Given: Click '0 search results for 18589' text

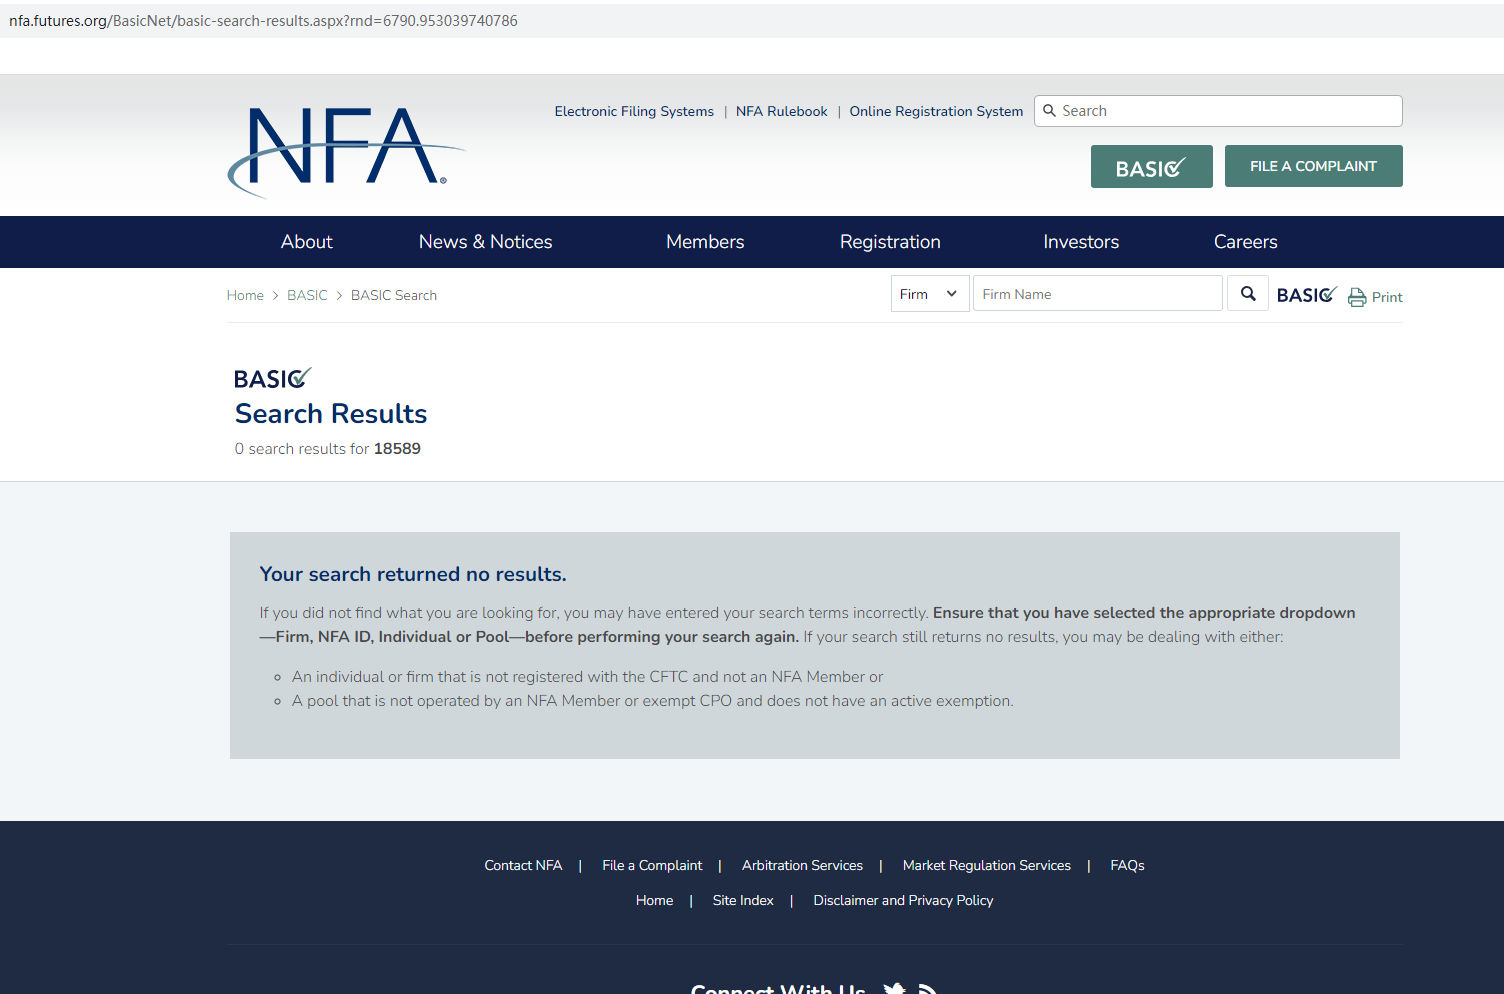Looking at the screenshot, I should click(328, 449).
